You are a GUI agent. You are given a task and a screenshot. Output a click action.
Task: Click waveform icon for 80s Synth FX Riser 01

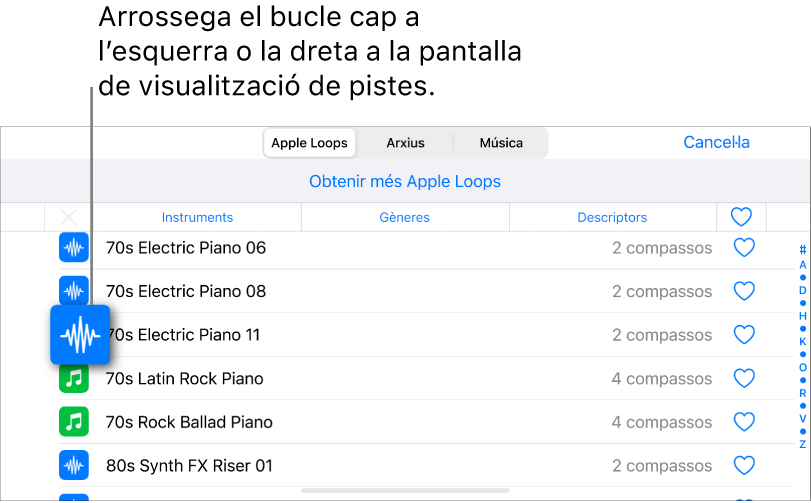(74, 466)
